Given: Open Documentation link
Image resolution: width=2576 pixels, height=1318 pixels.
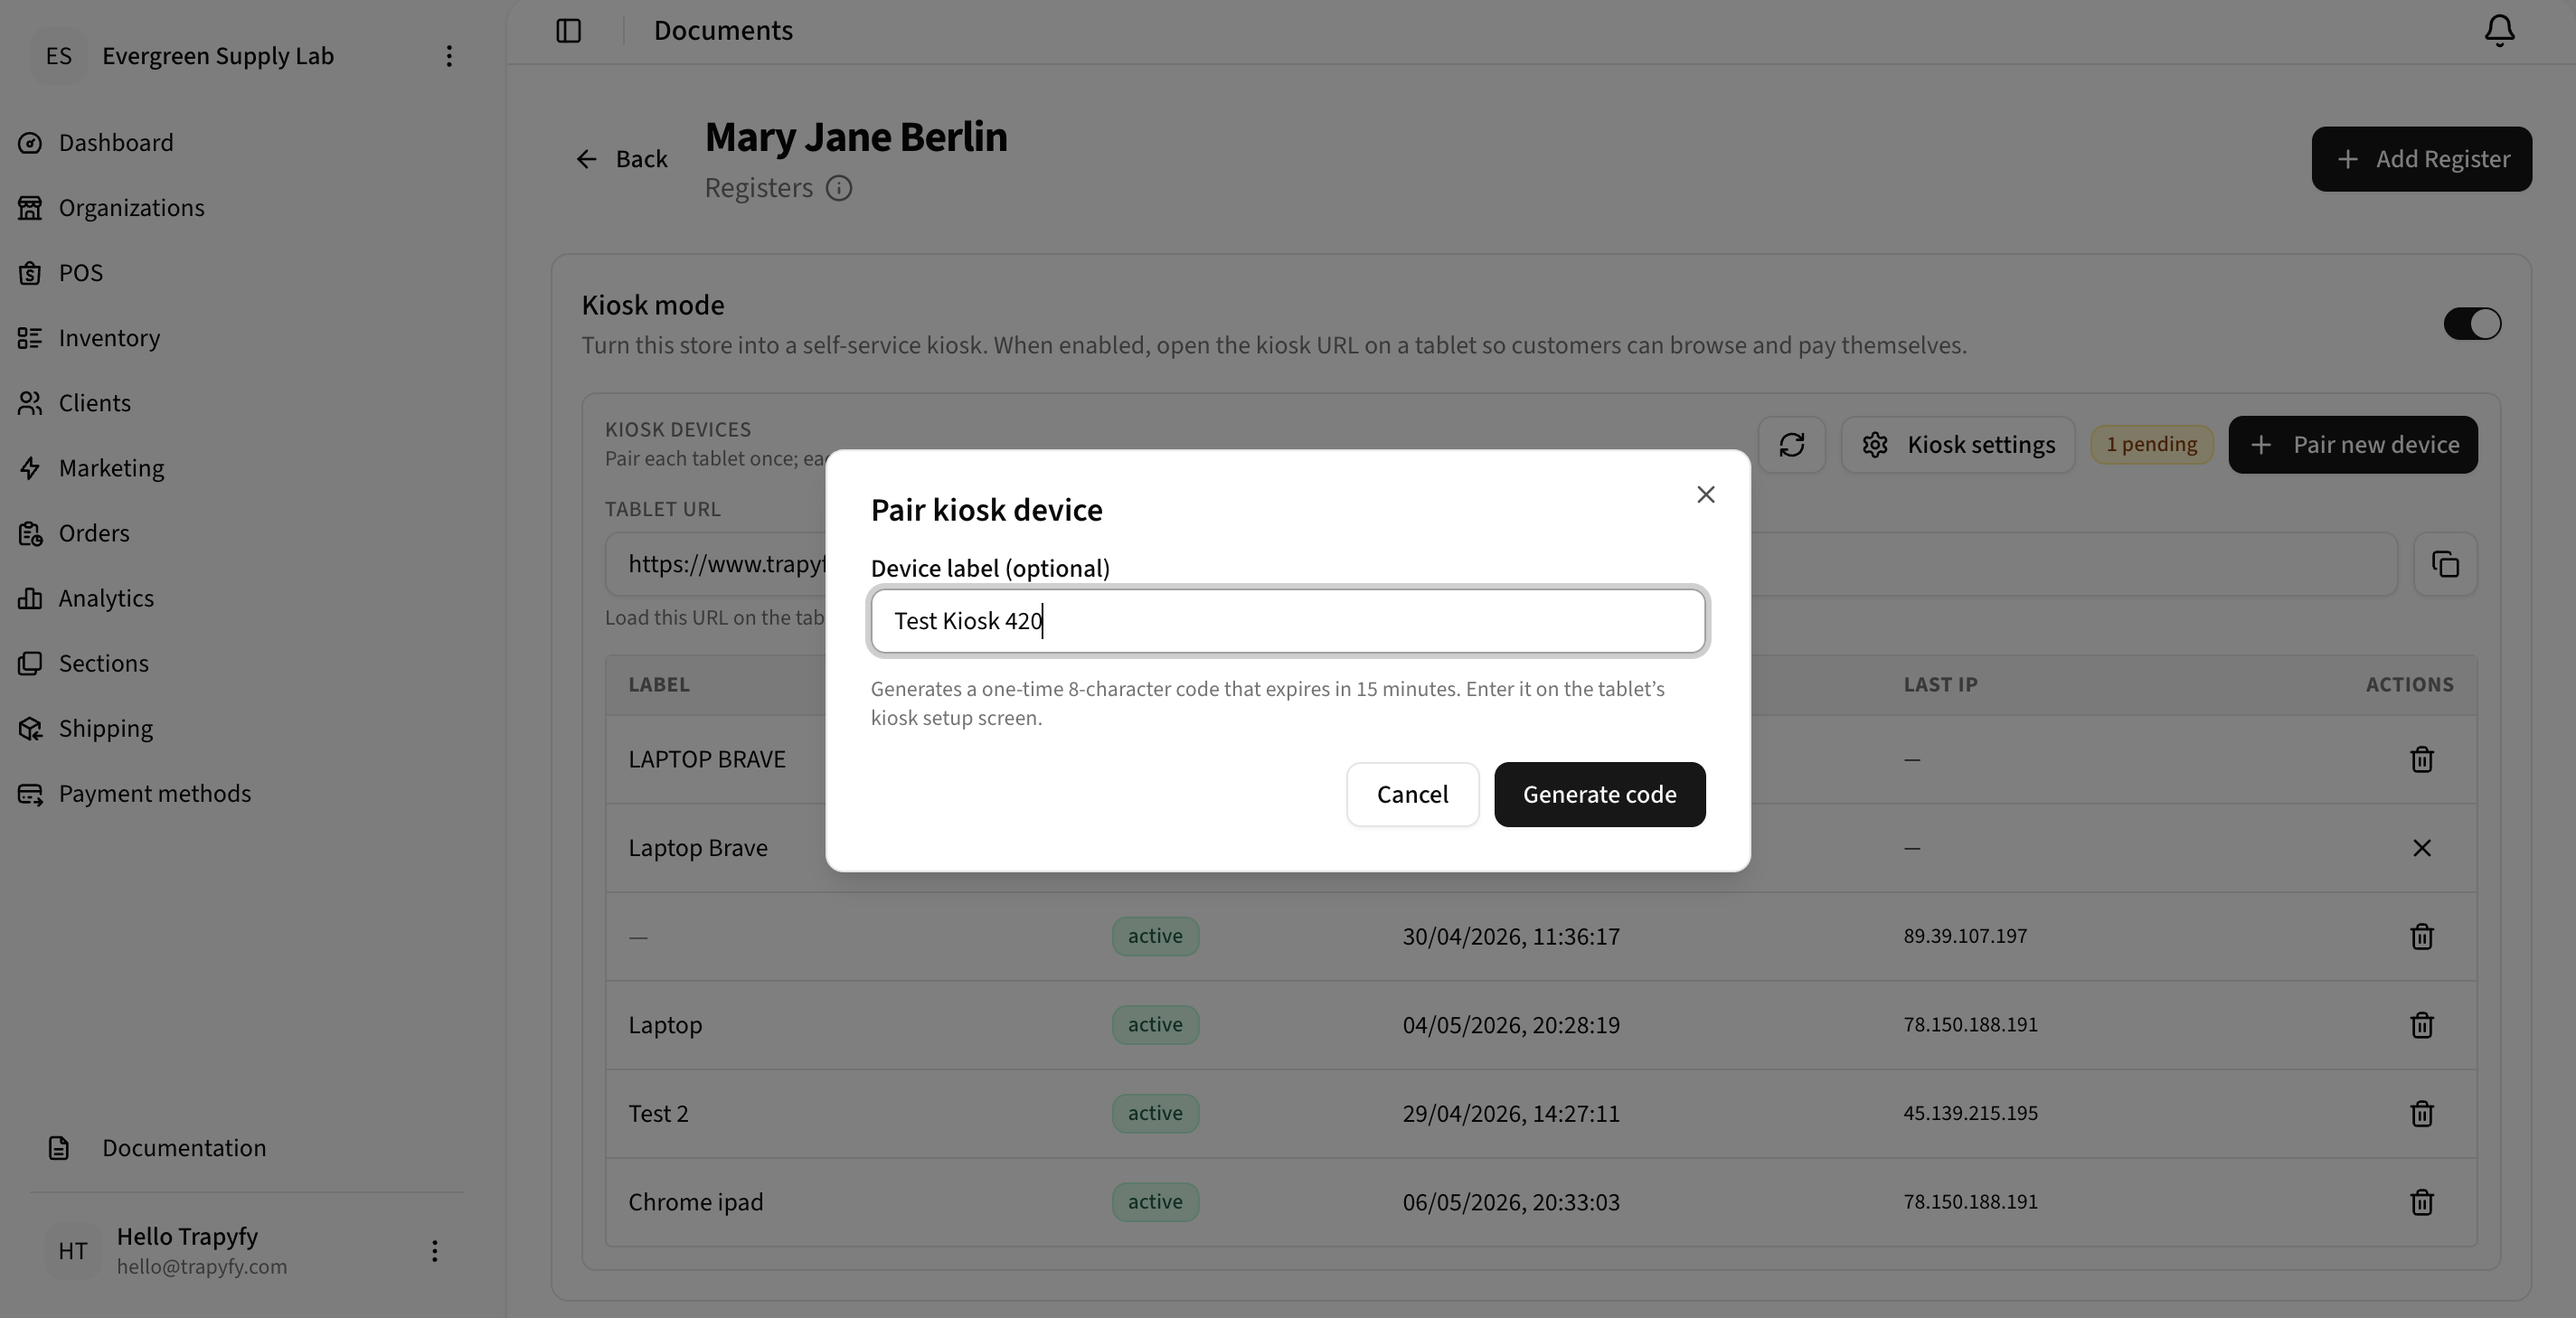Looking at the screenshot, I should pos(184,1147).
